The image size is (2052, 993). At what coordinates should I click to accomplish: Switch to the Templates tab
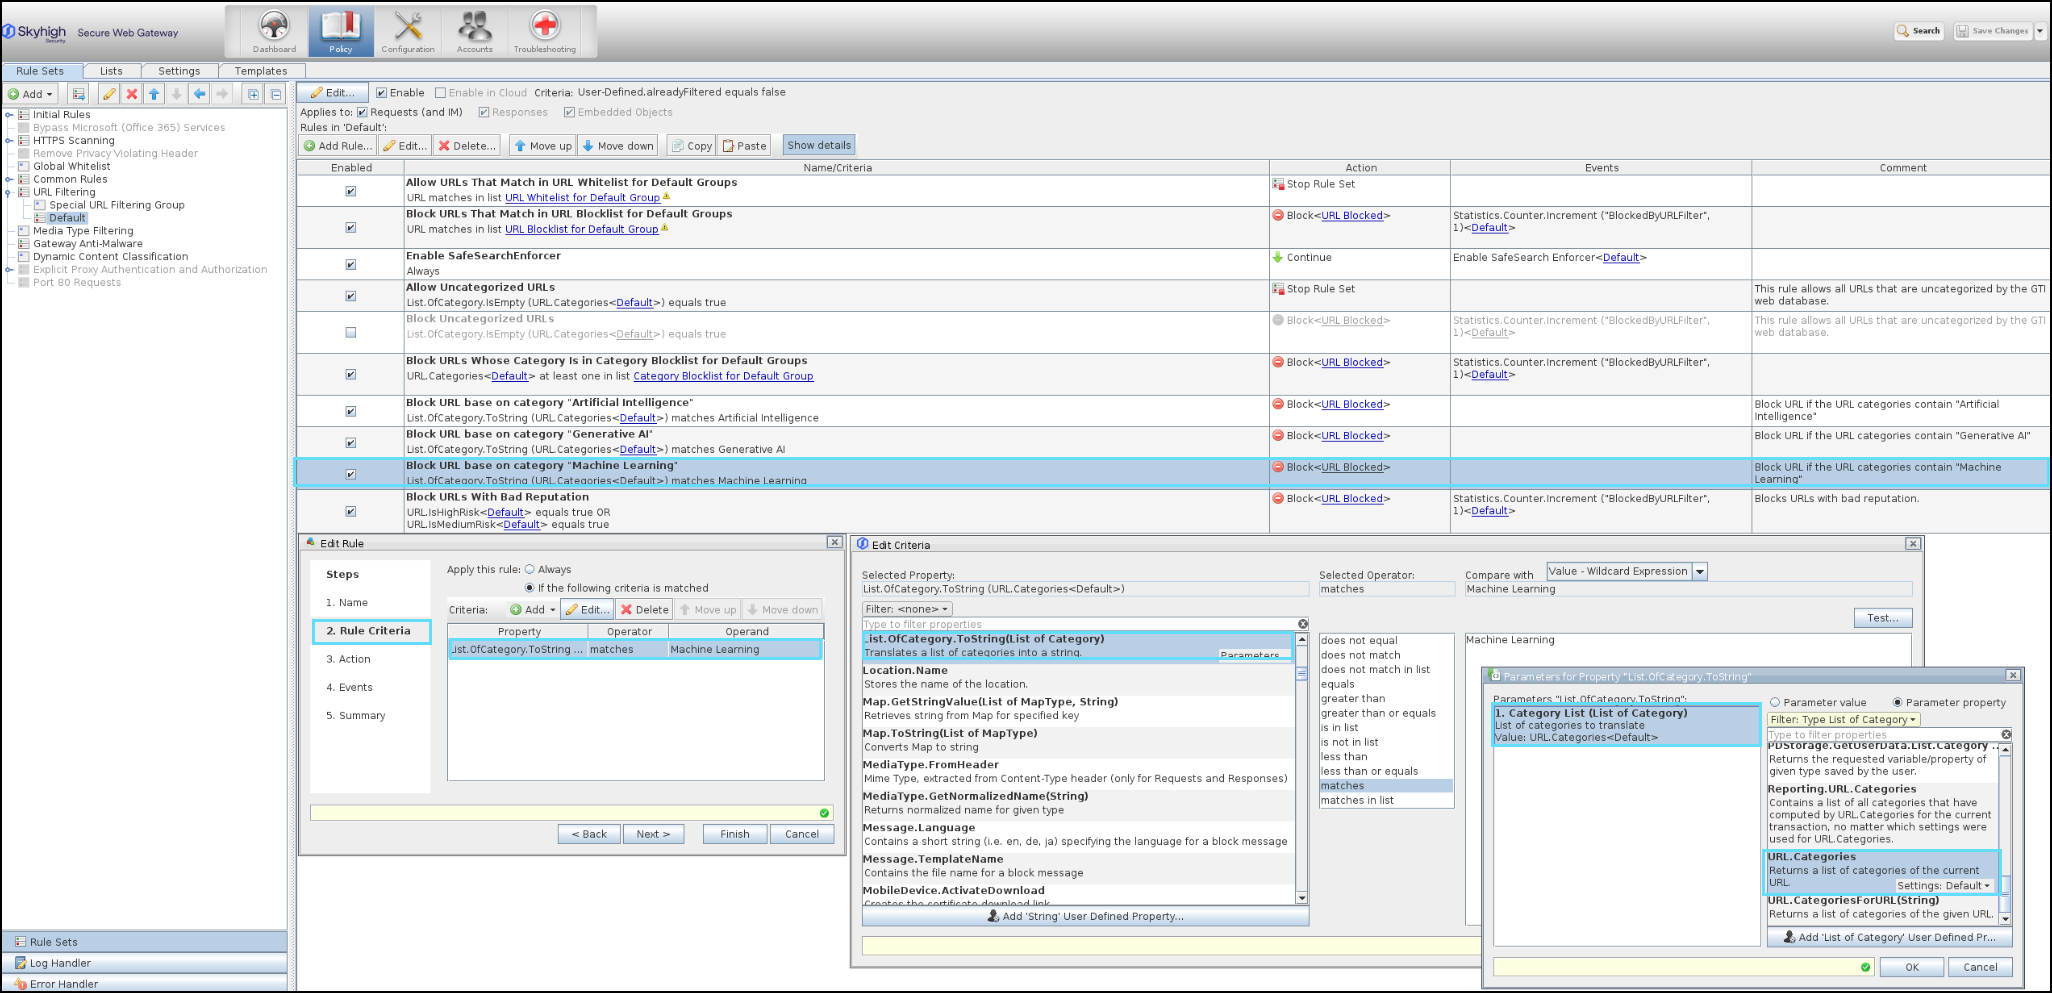coord(260,71)
